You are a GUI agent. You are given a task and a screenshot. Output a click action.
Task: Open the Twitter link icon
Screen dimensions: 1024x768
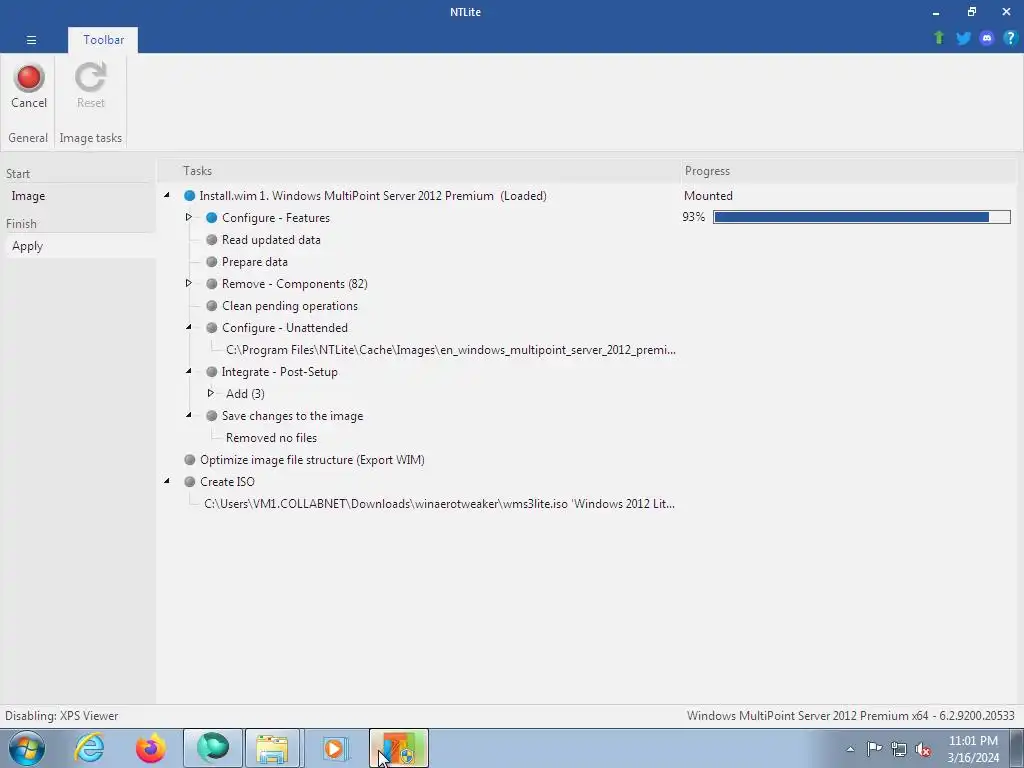pos(963,38)
